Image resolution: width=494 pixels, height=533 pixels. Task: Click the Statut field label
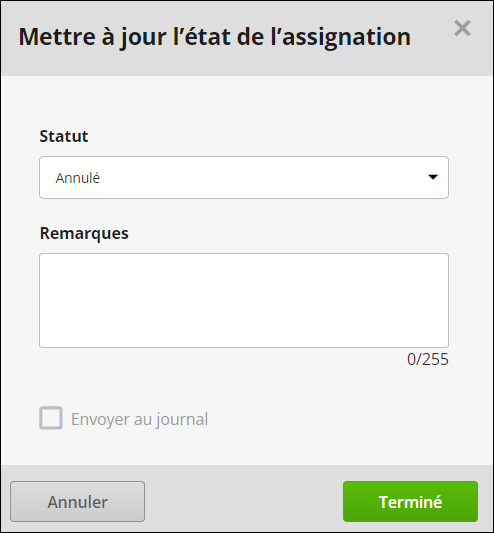point(64,136)
